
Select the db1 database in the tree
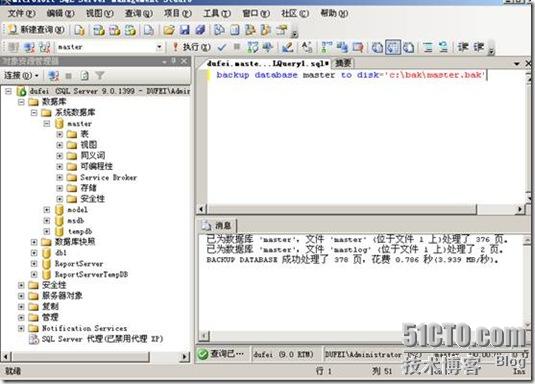click(x=60, y=253)
